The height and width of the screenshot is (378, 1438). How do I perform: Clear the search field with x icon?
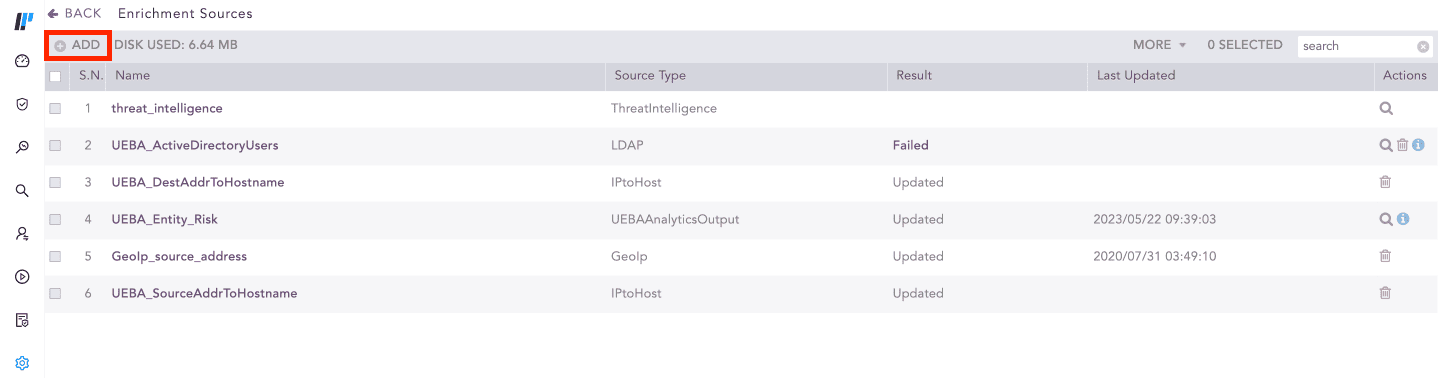pyautogui.click(x=1423, y=46)
